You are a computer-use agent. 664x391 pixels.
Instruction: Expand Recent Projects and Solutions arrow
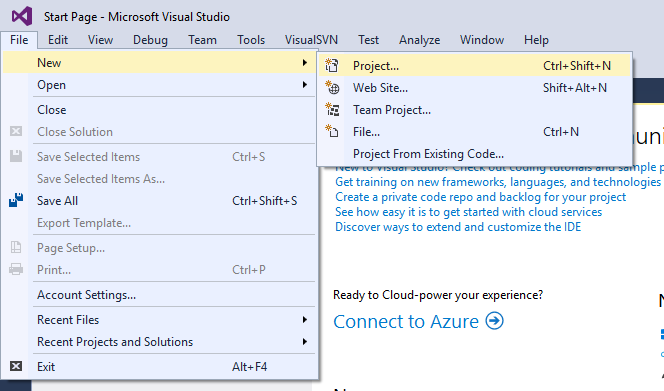304,341
